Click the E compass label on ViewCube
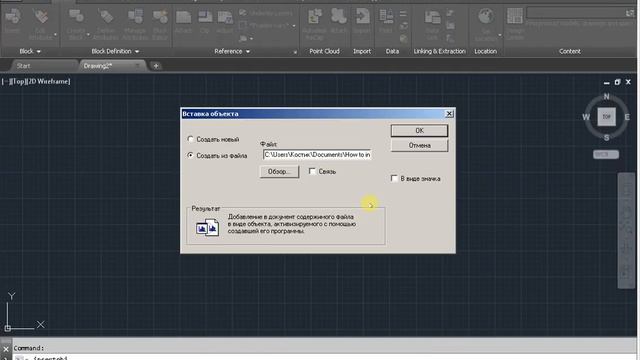The height and width of the screenshot is (360, 640). coord(627,117)
